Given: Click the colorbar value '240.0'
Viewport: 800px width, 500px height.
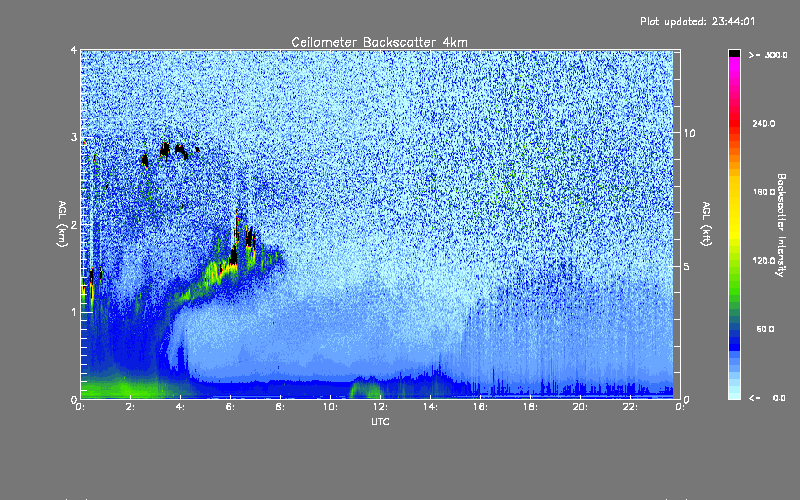Looking at the screenshot, I should (764, 123).
